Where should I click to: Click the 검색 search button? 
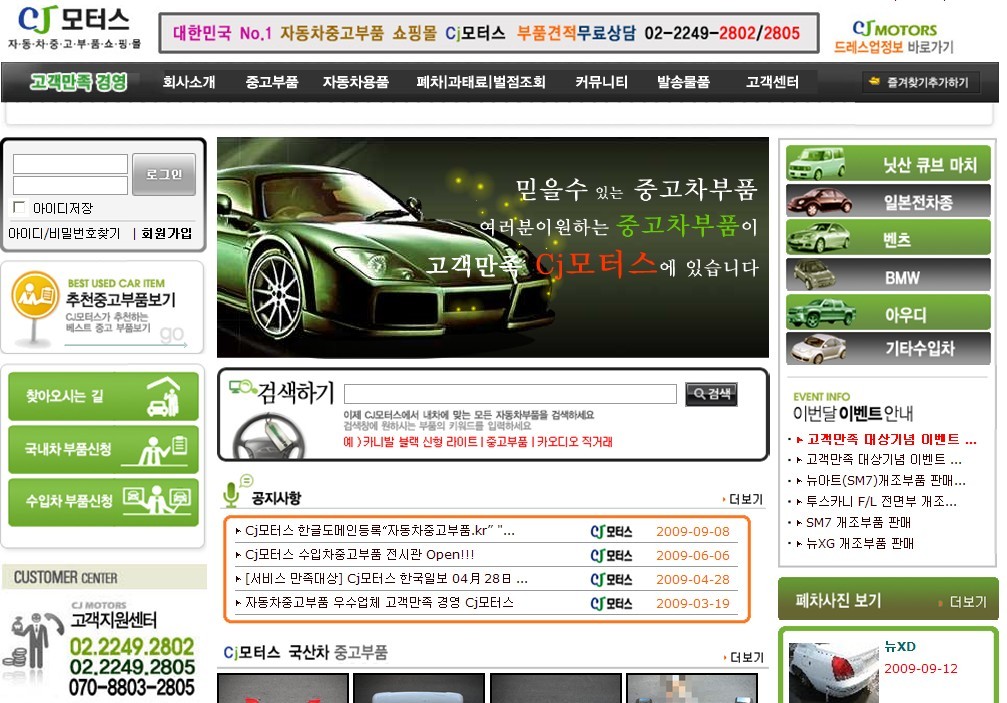coord(711,394)
